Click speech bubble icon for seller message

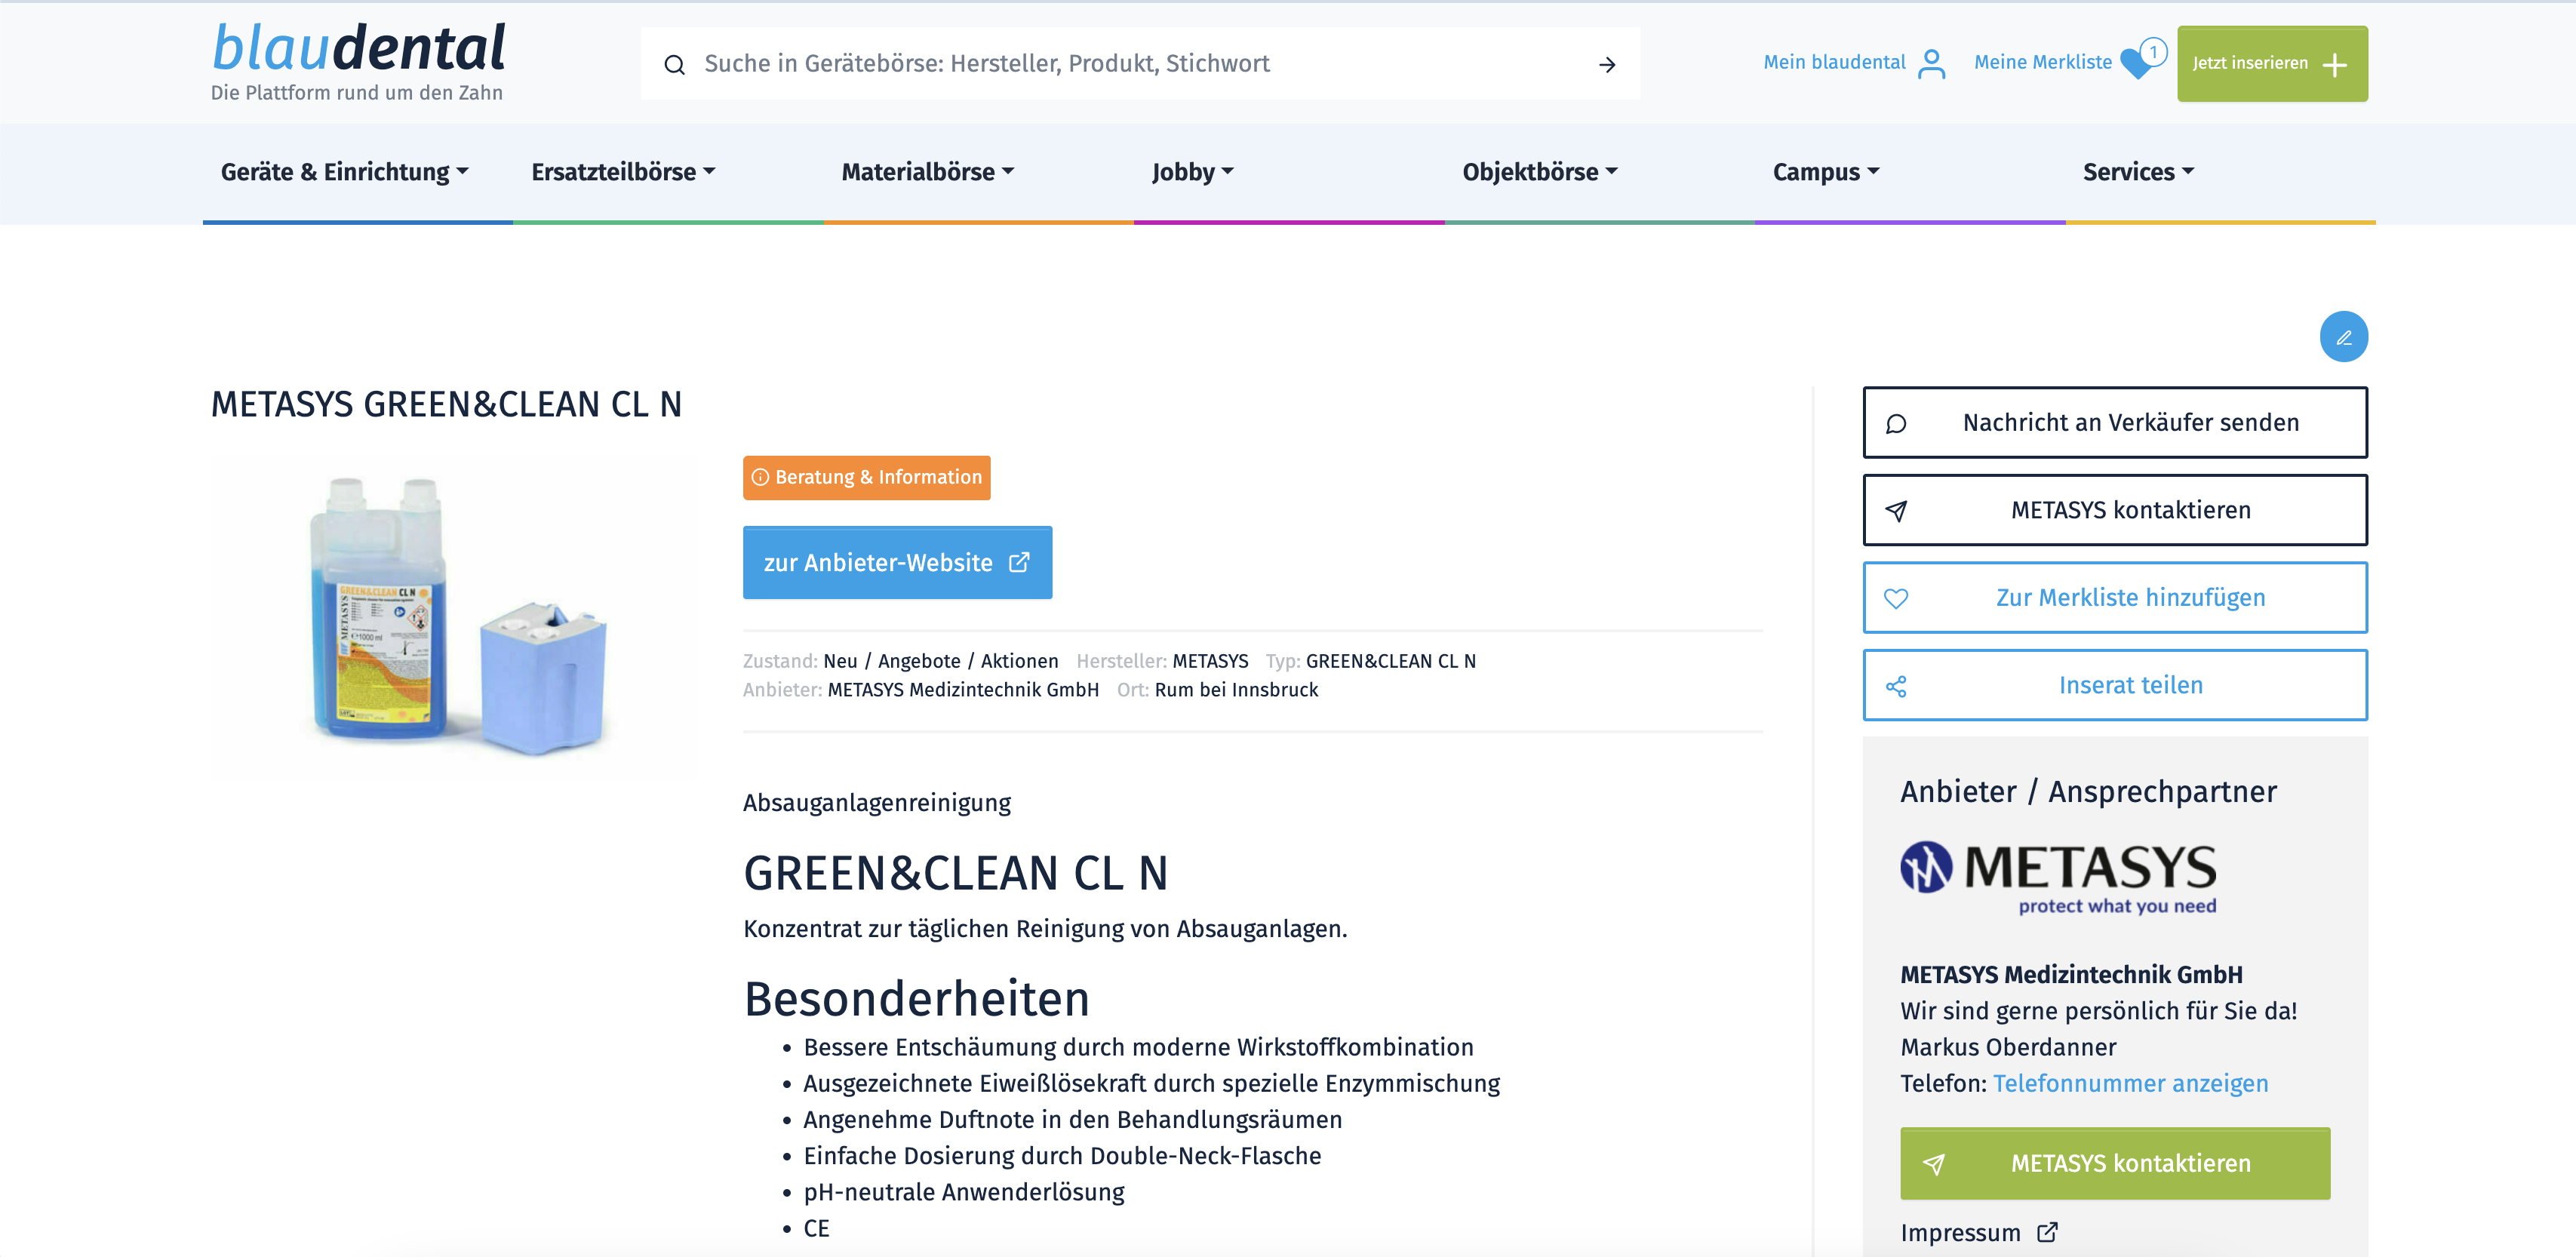pyautogui.click(x=1896, y=424)
